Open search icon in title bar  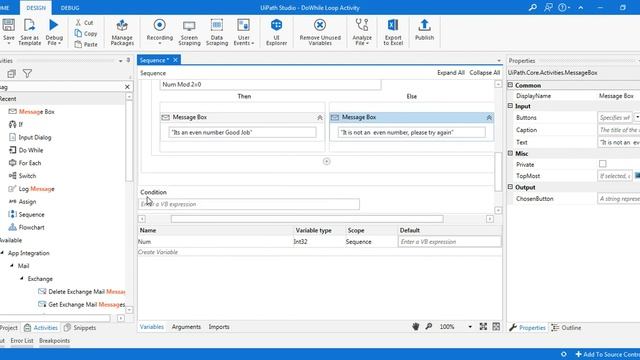coord(532,7)
